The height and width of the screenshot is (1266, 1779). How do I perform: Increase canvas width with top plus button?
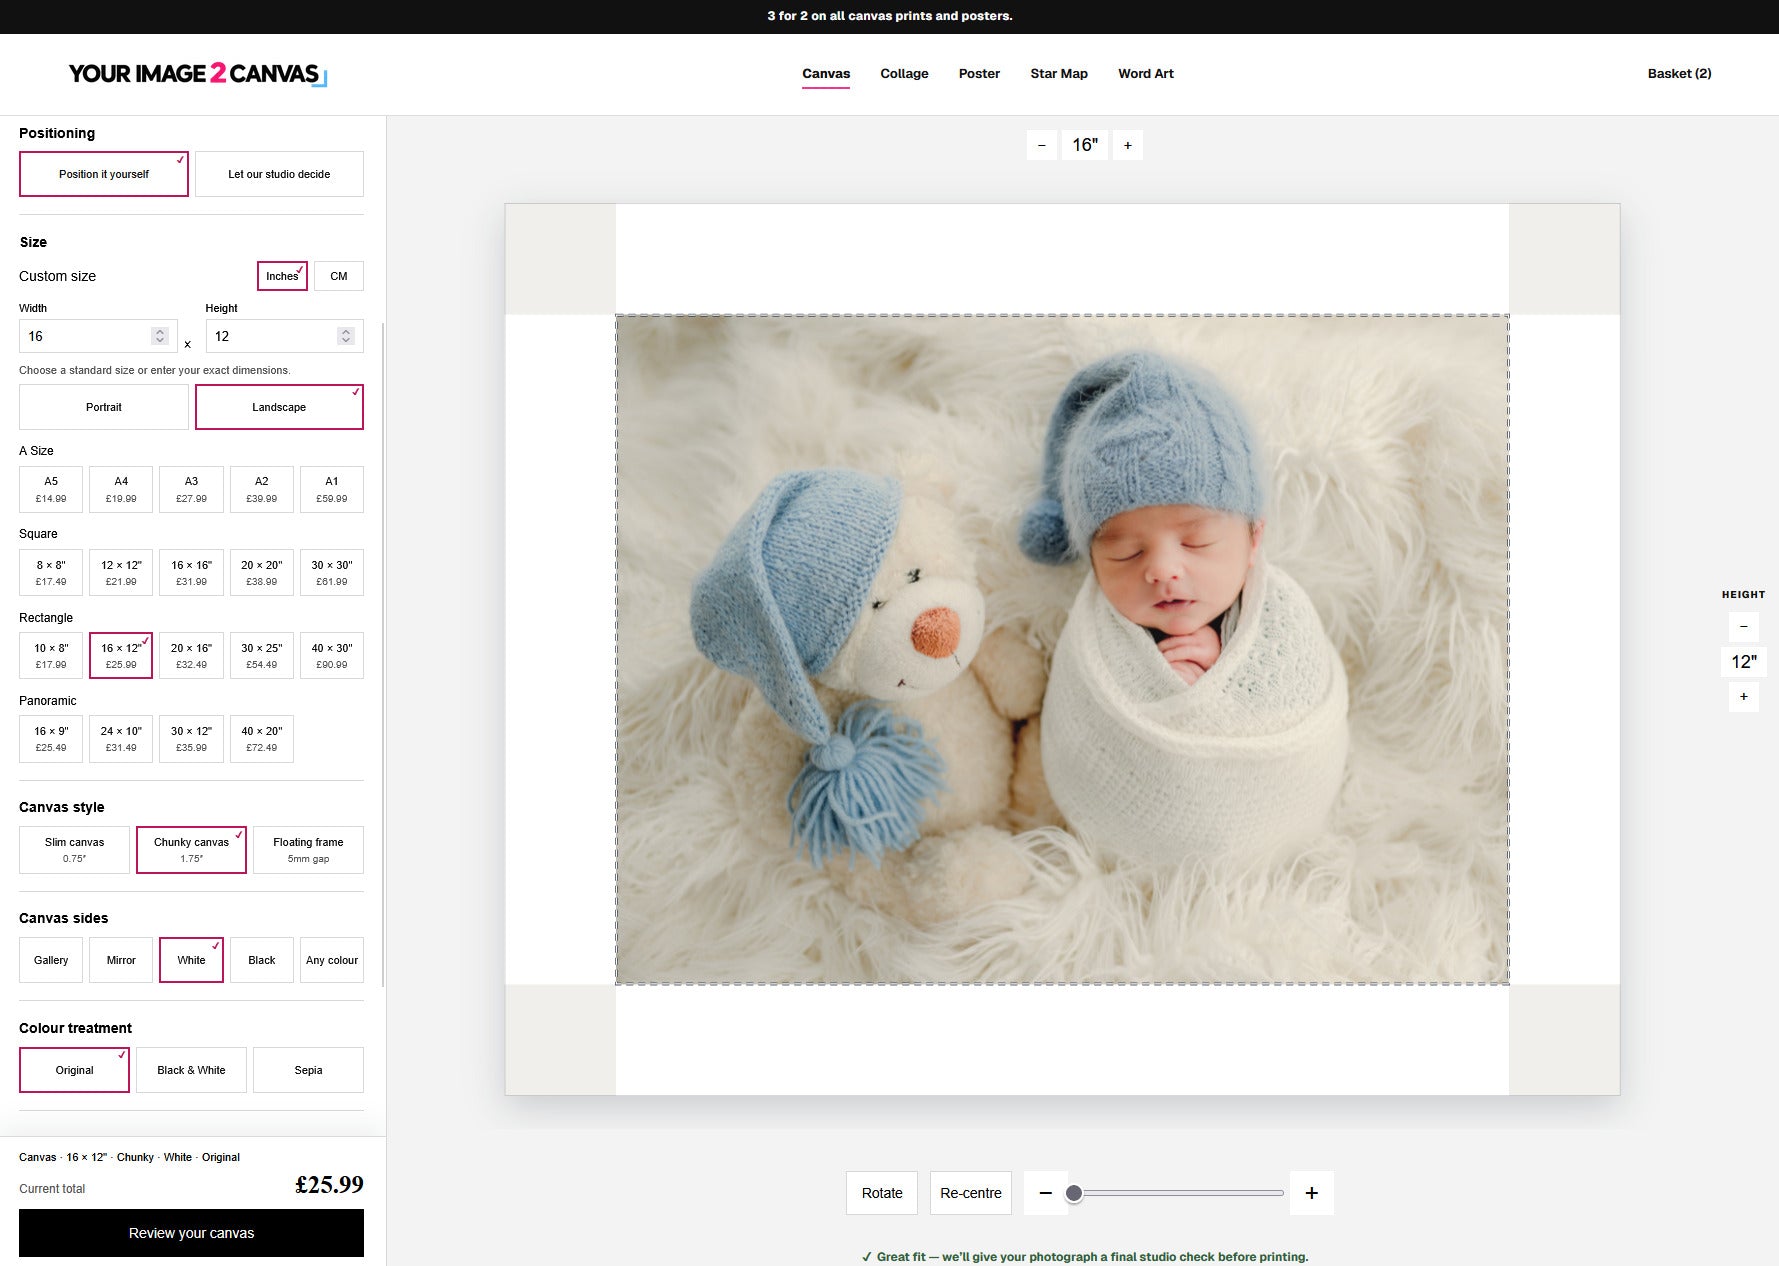pos(1128,145)
